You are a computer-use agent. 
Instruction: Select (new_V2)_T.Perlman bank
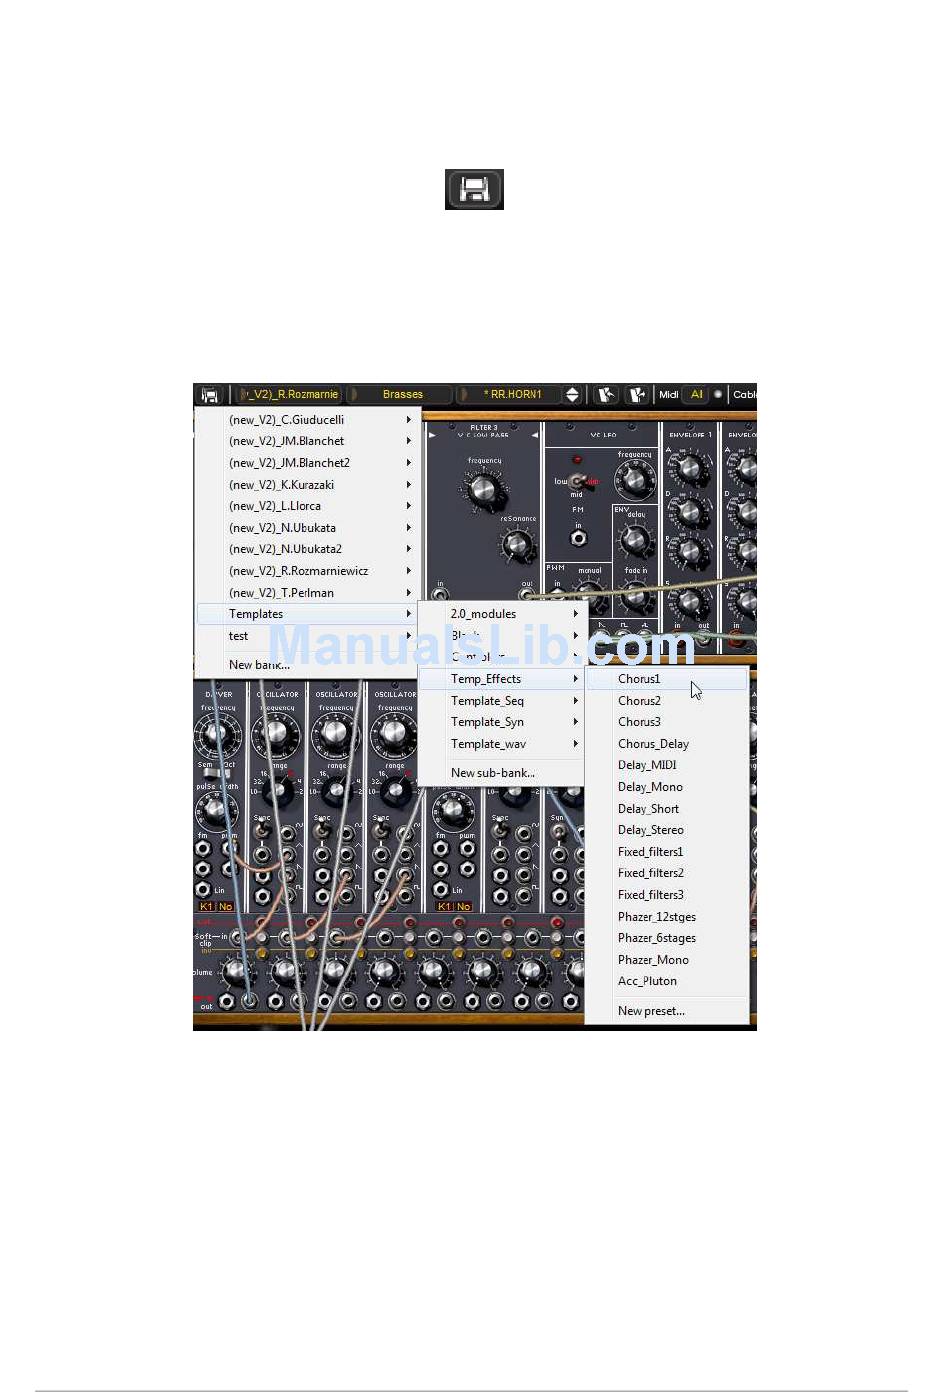(306, 593)
